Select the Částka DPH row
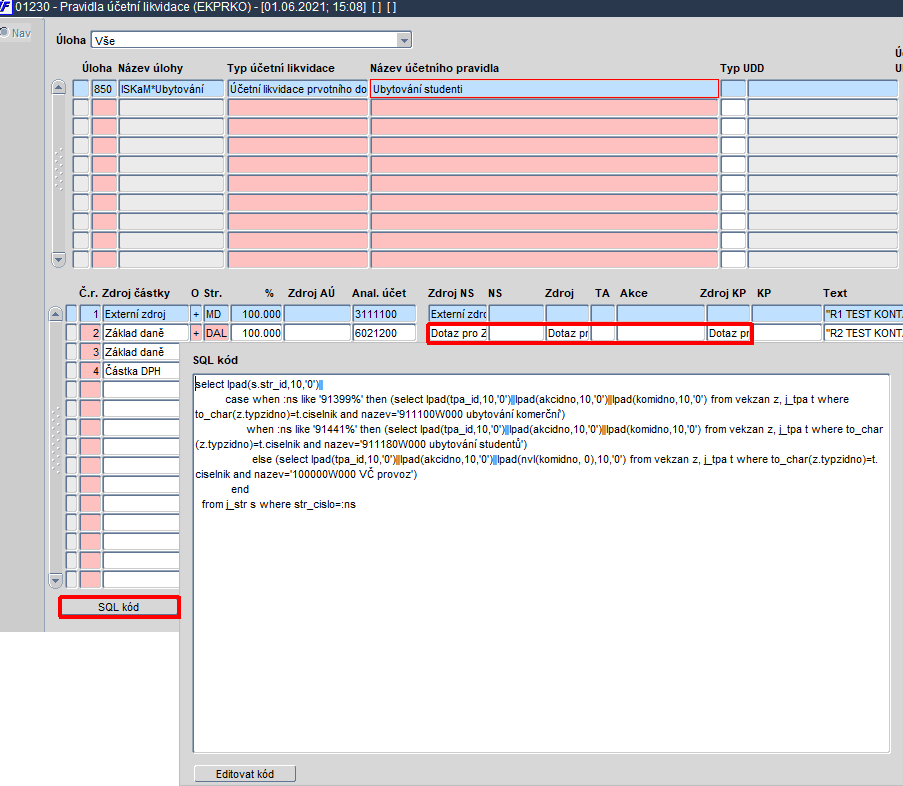Screen dimensions: 903x786 (x=141, y=371)
